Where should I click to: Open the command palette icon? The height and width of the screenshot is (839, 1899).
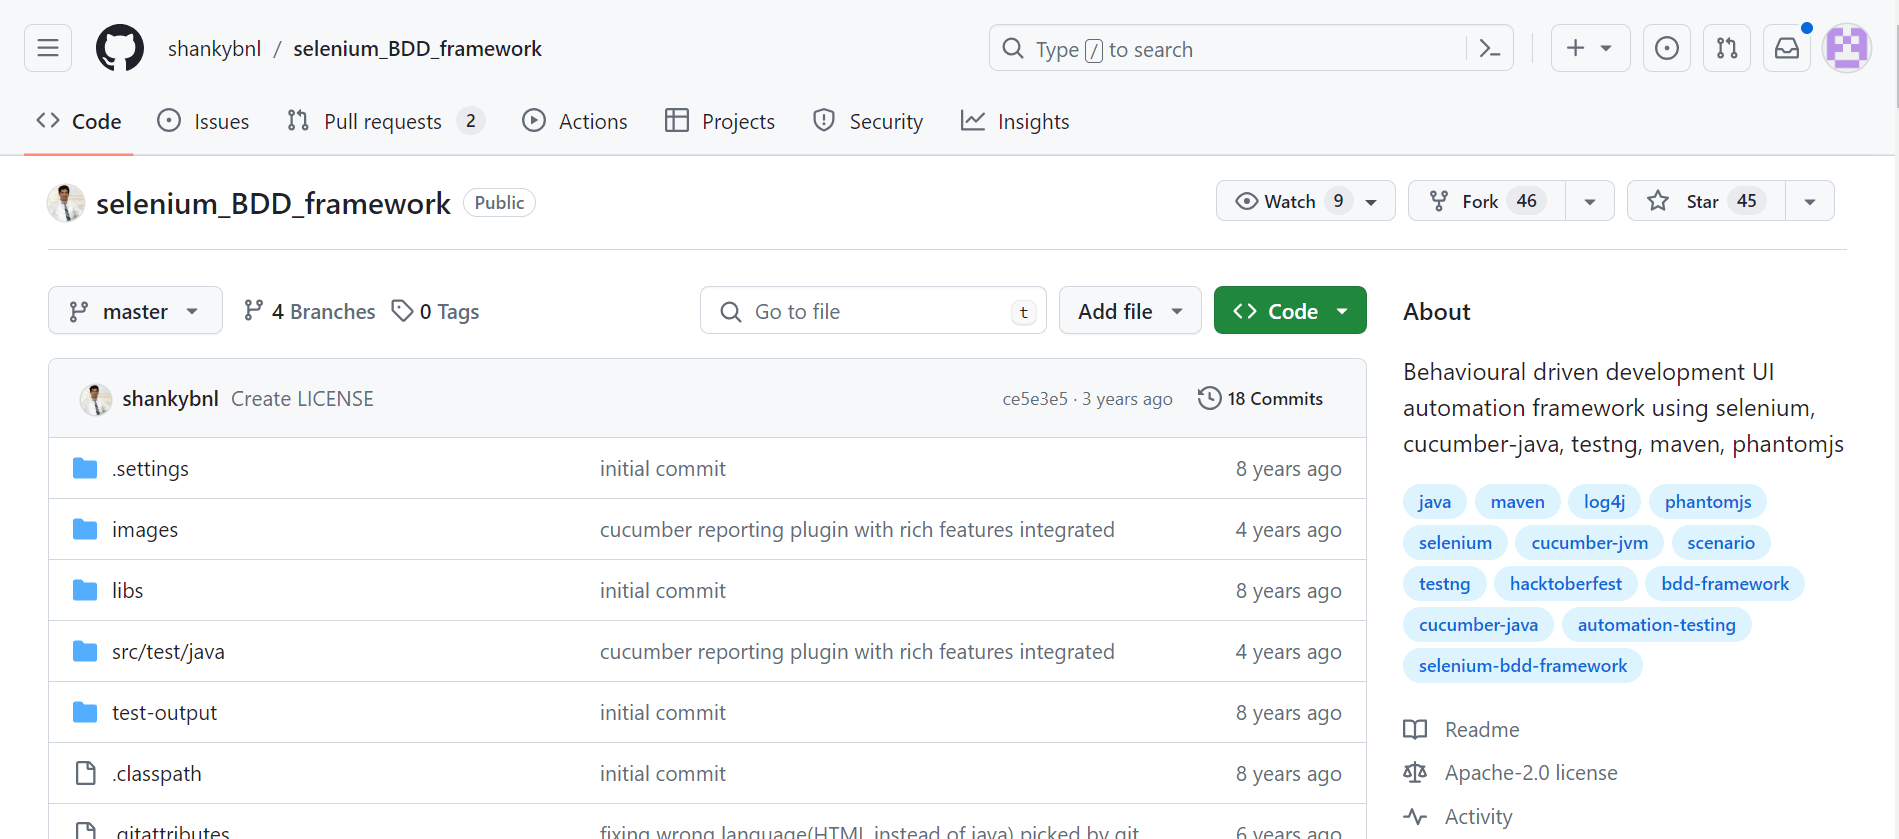(1489, 48)
